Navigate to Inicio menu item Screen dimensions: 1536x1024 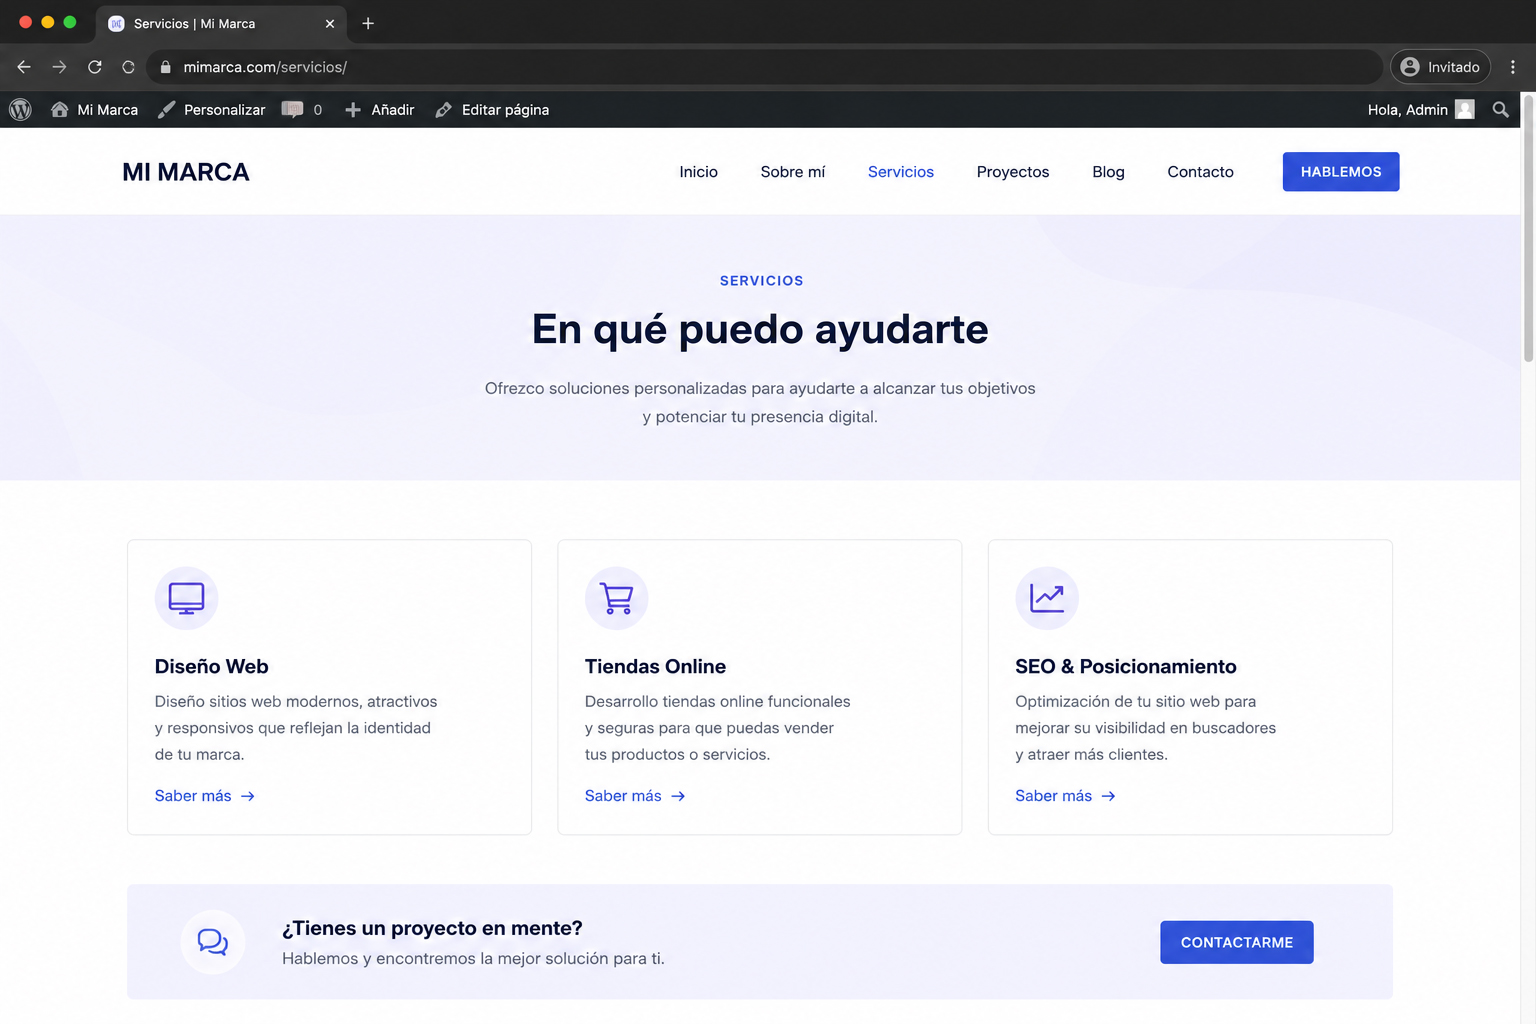698,172
